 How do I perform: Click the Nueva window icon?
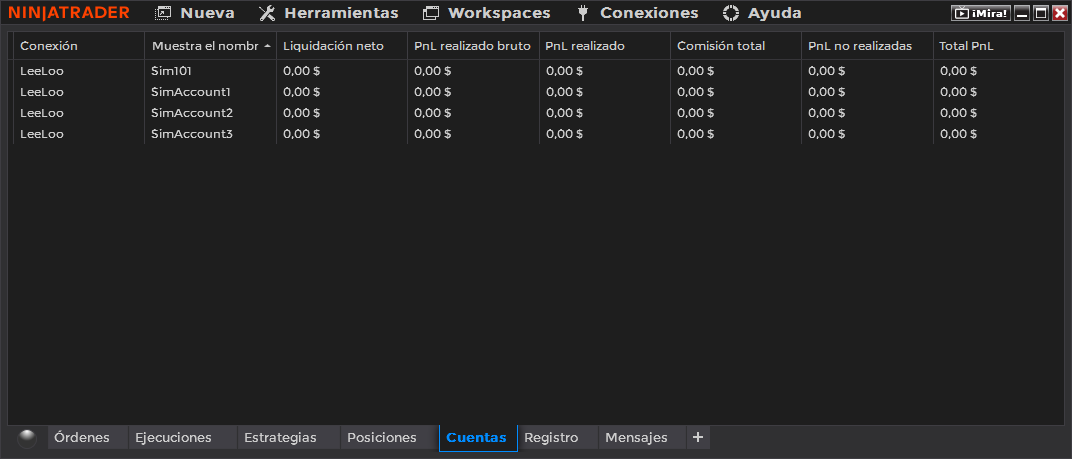(163, 13)
